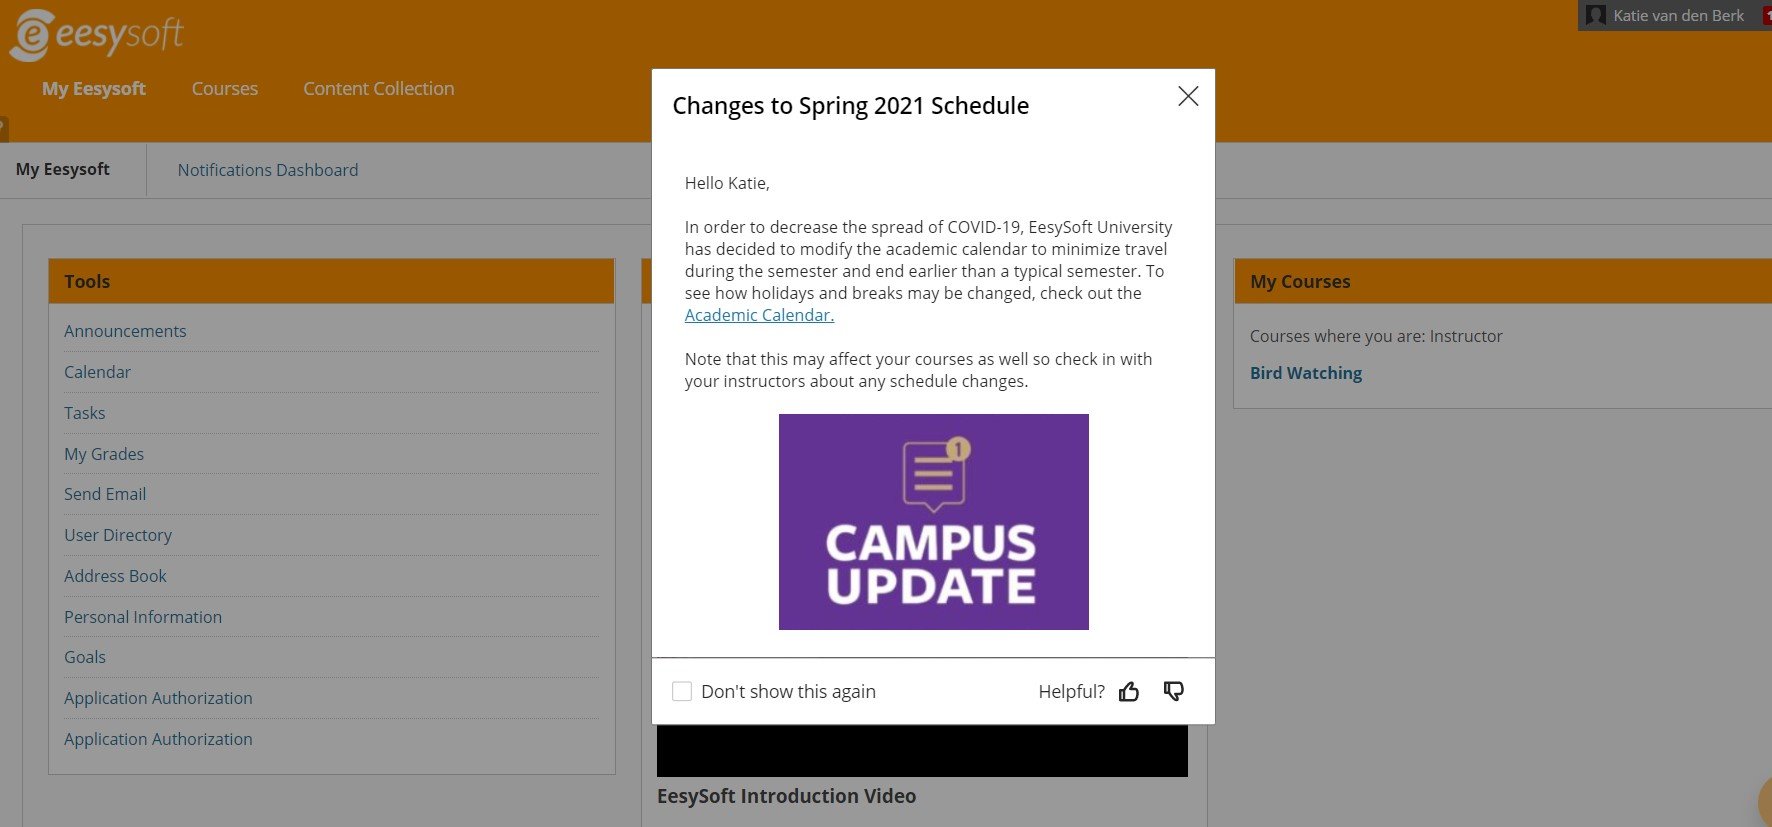Switch to the Notifications Dashboard tab
The width and height of the screenshot is (1772, 827).
(267, 170)
